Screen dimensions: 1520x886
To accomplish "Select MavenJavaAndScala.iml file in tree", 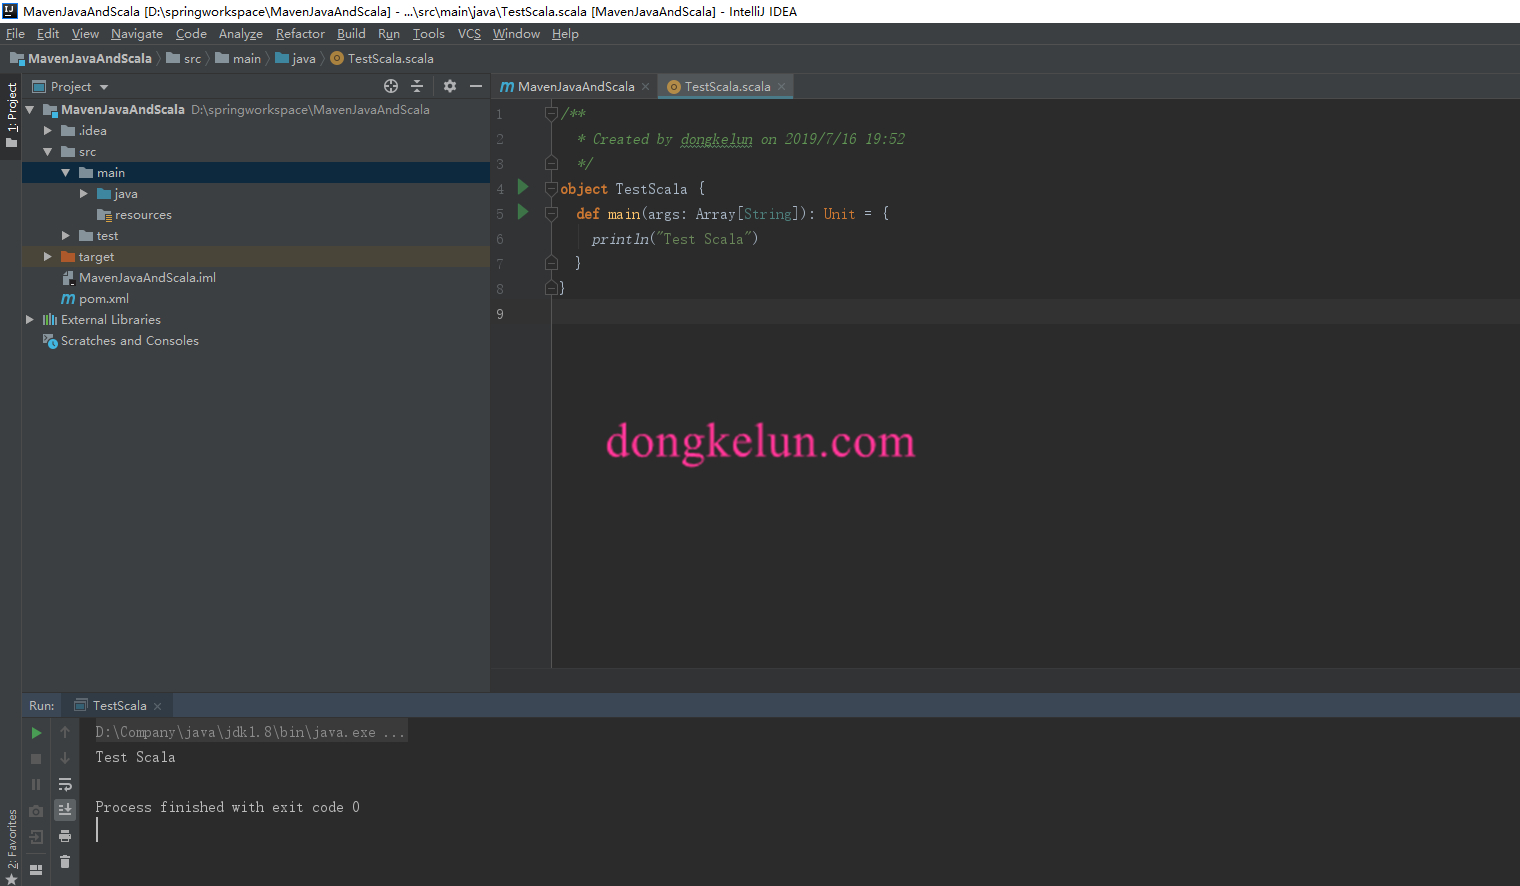I will 139,278.
